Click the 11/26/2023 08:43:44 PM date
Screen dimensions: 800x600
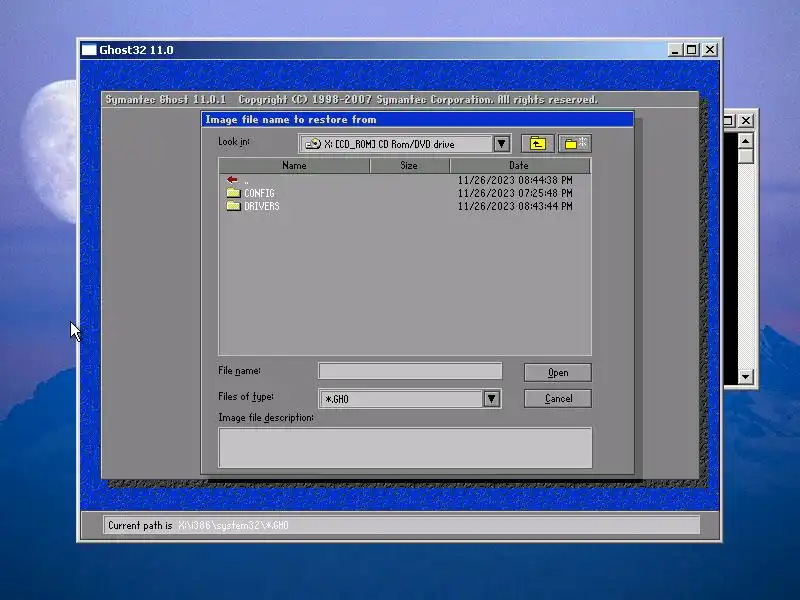point(515,206)
